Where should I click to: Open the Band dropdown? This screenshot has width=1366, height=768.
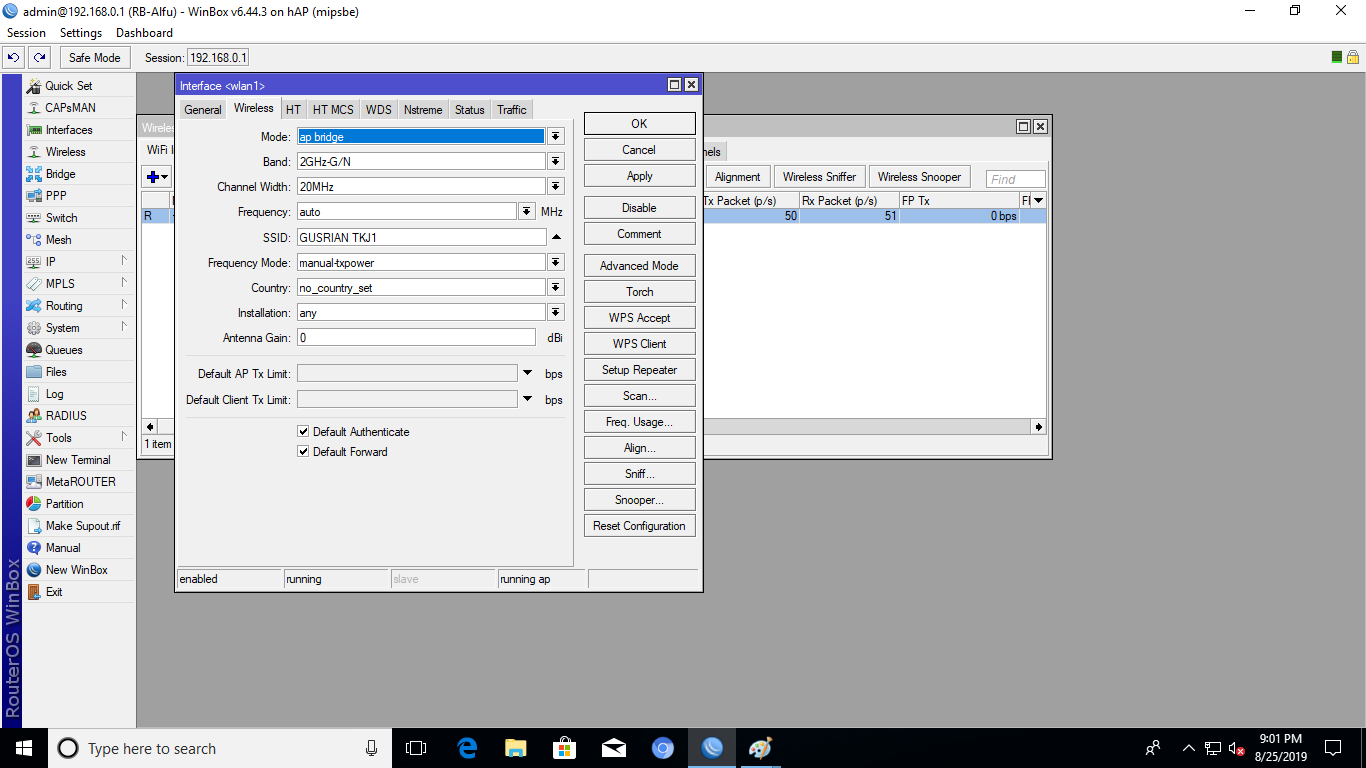(556, 161)
